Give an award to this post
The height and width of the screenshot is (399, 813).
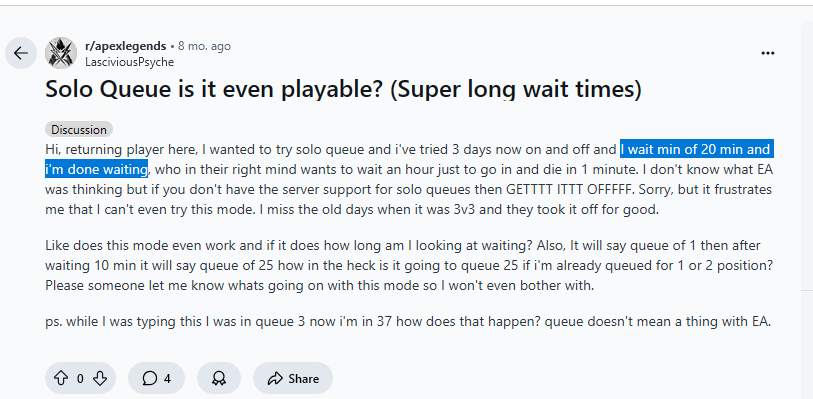coord(219,378)
